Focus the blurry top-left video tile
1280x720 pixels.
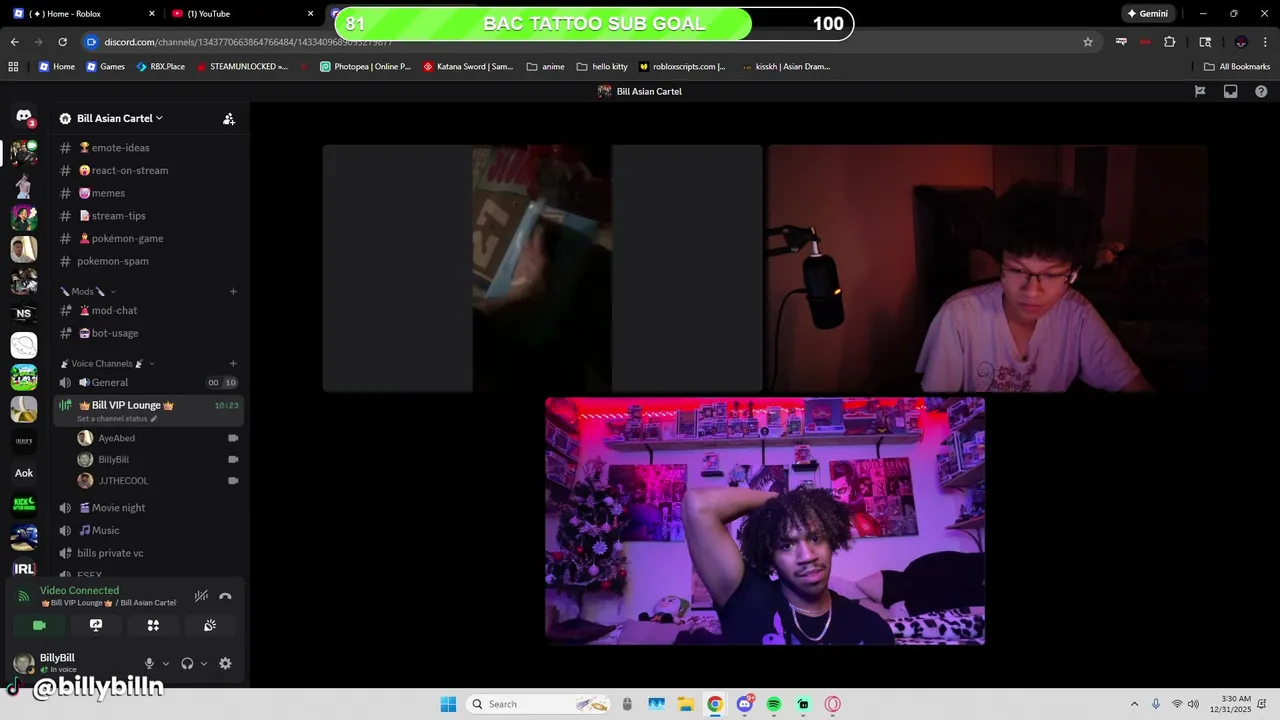coord(542,268)
